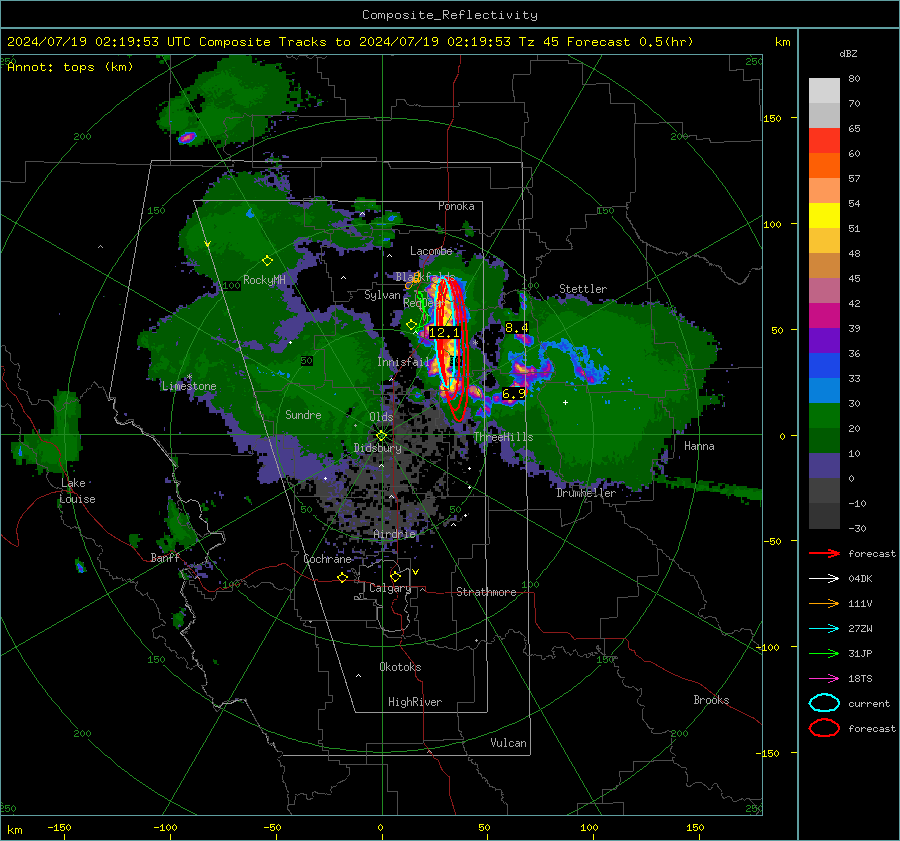Viewport: 900px width, 841px height.
Task: Click the yellow diamond radar marker at Olds
Action: 381,436
